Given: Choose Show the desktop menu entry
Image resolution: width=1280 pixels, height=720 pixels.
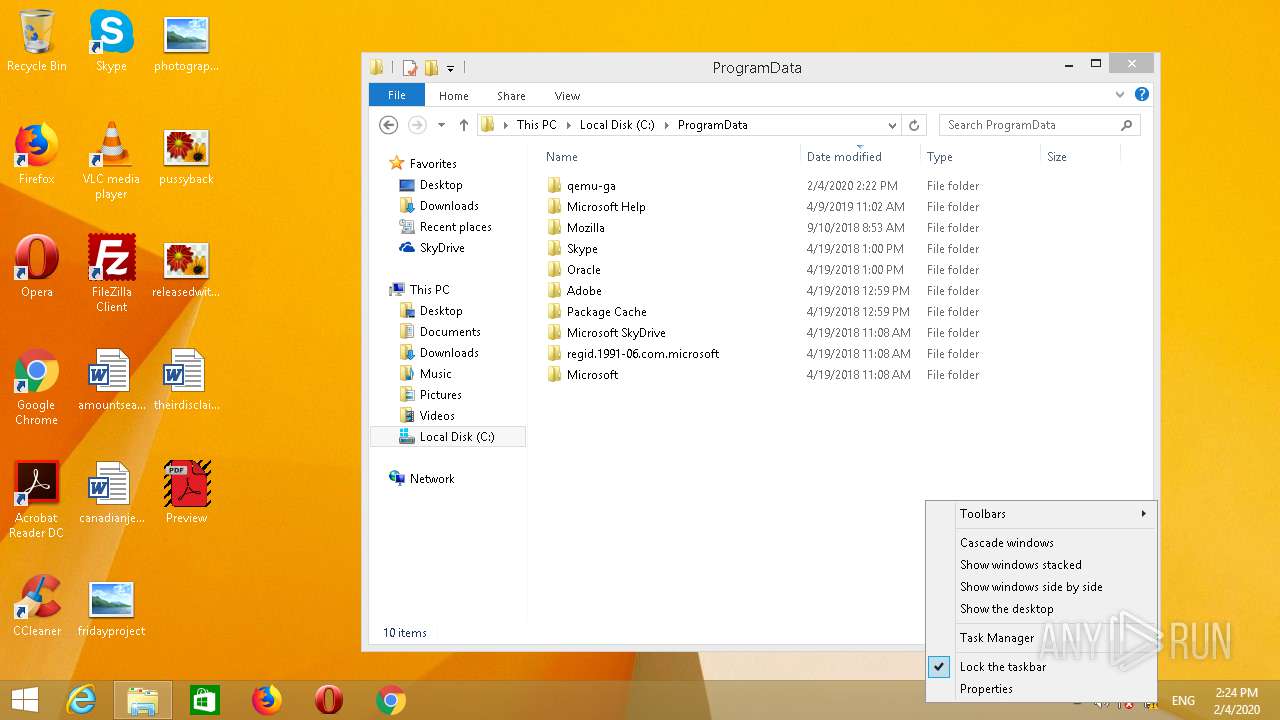Looking at the screenshot, I should [x=1041, y=609].
